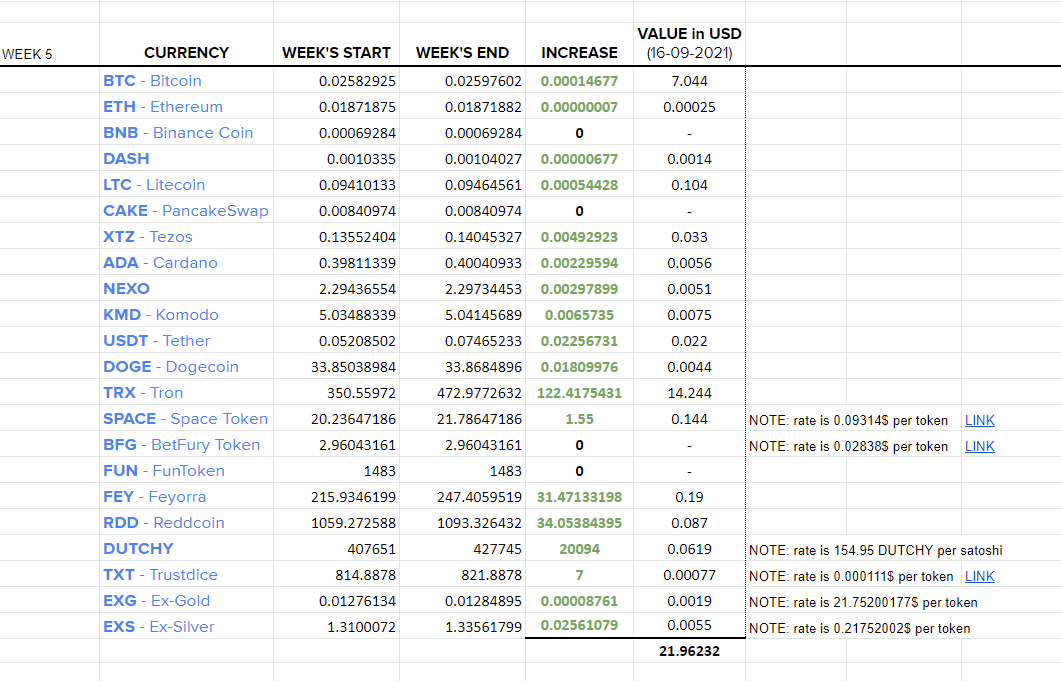
Task: Open the LINK next to Trustdice note
Action: 979,576
